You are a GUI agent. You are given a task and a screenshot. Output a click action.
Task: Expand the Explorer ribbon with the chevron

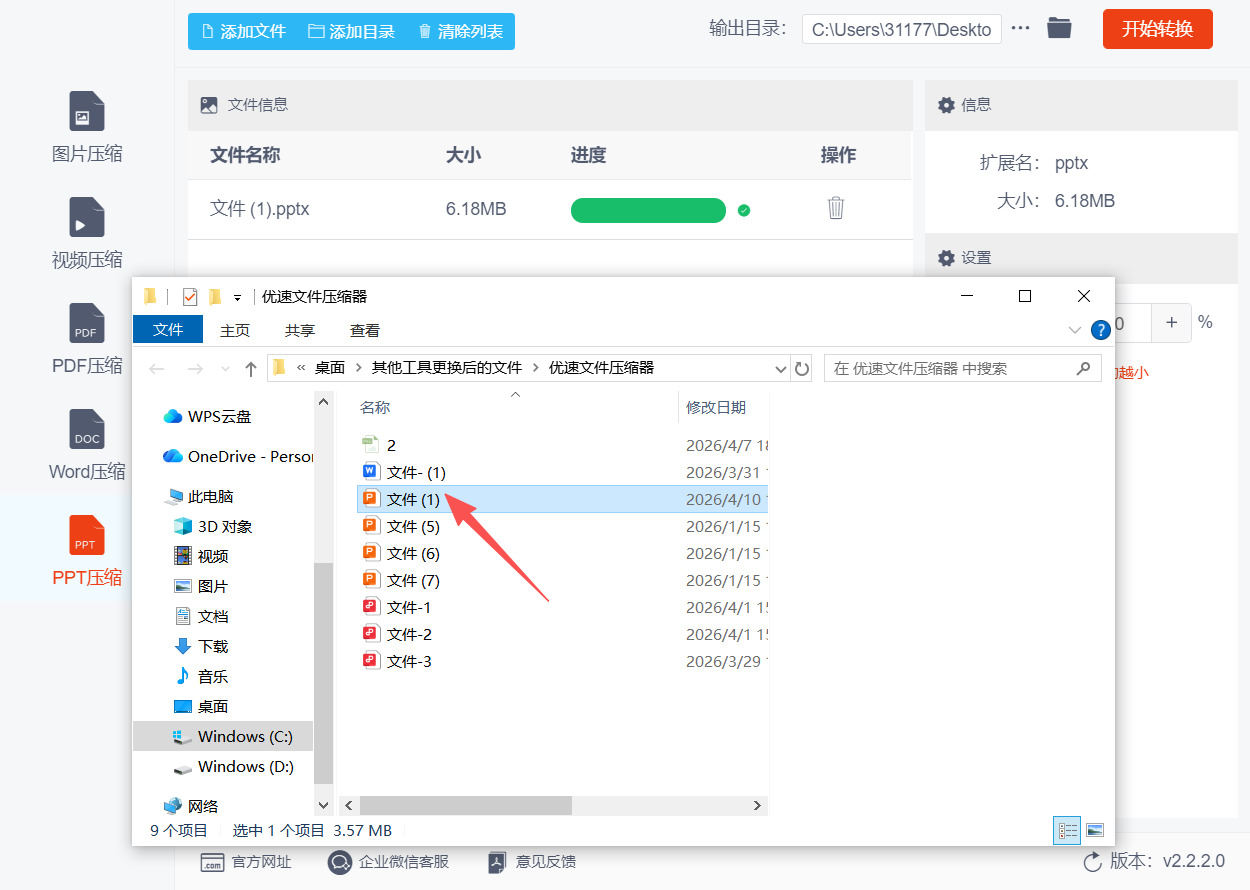click(x=1075, y=330)
